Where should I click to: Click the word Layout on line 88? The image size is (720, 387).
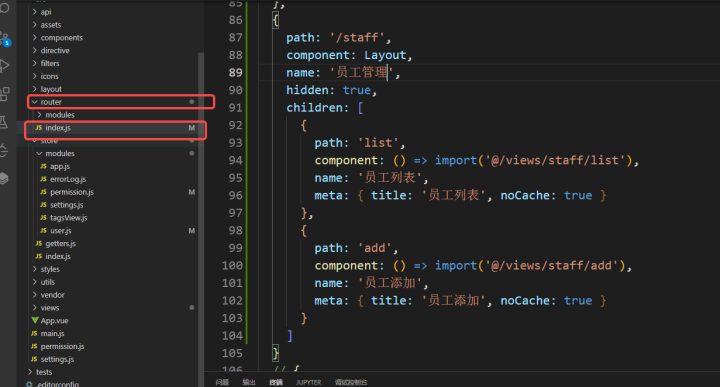click(x=385, y=55)
